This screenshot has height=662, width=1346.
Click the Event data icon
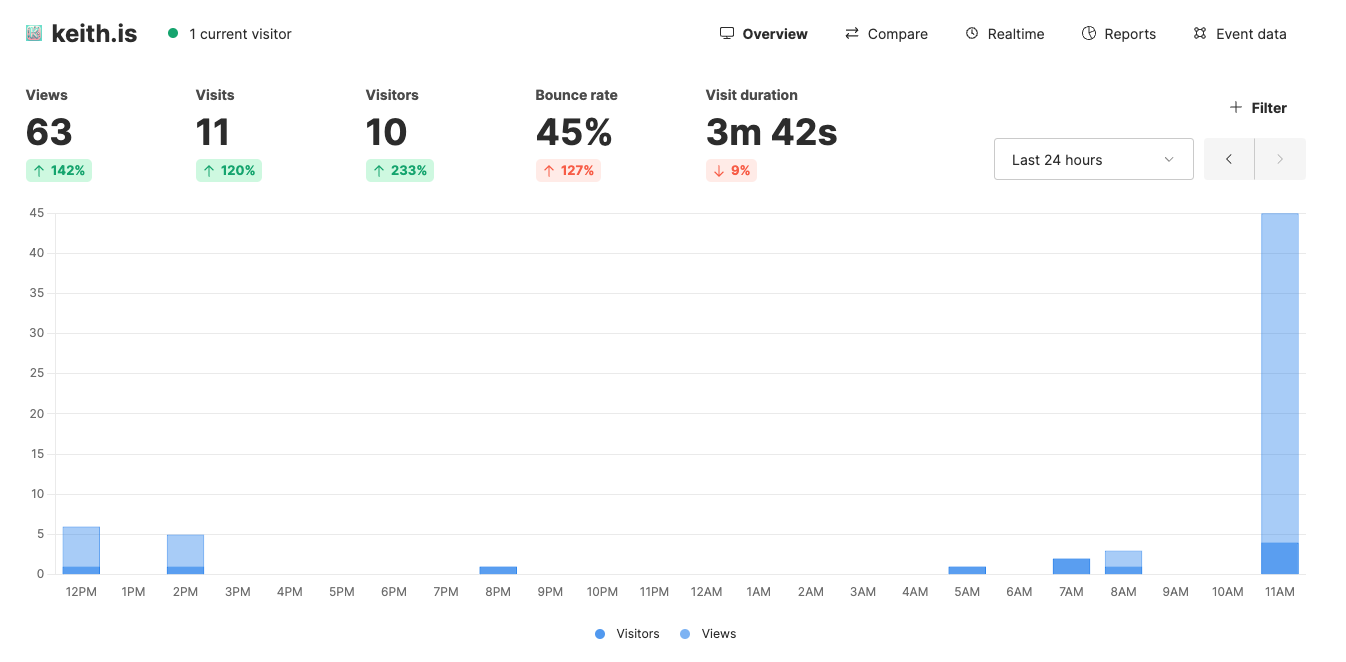[x=1199, y=32]
